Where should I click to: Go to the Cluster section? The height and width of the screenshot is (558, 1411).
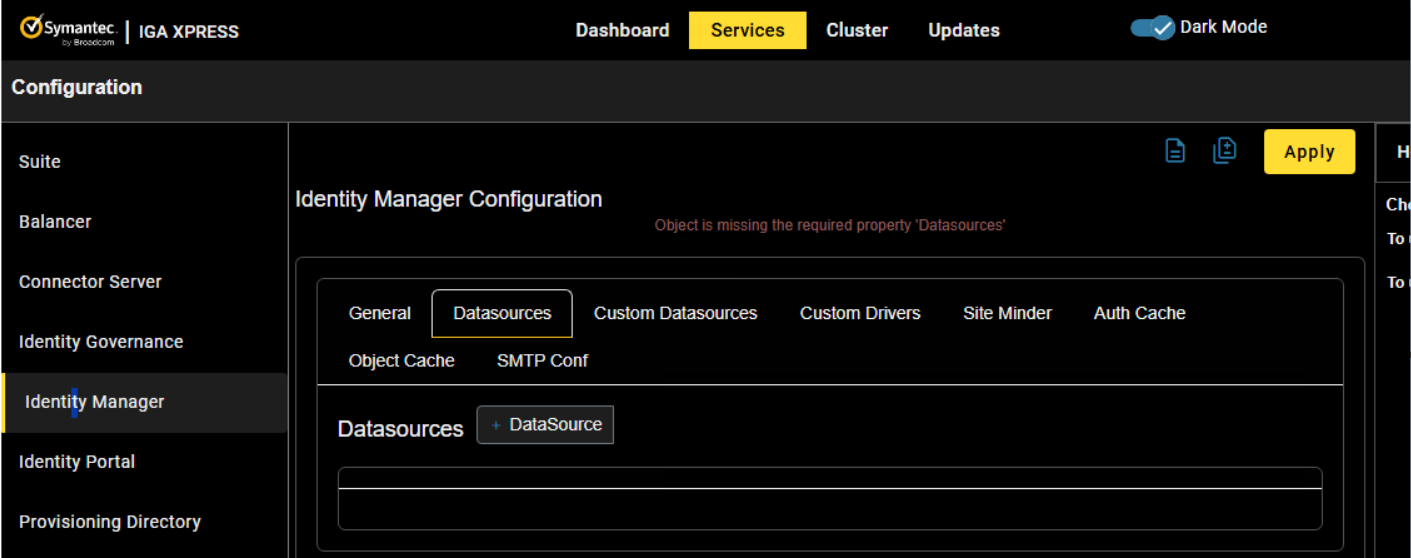(x=857, y=30)
